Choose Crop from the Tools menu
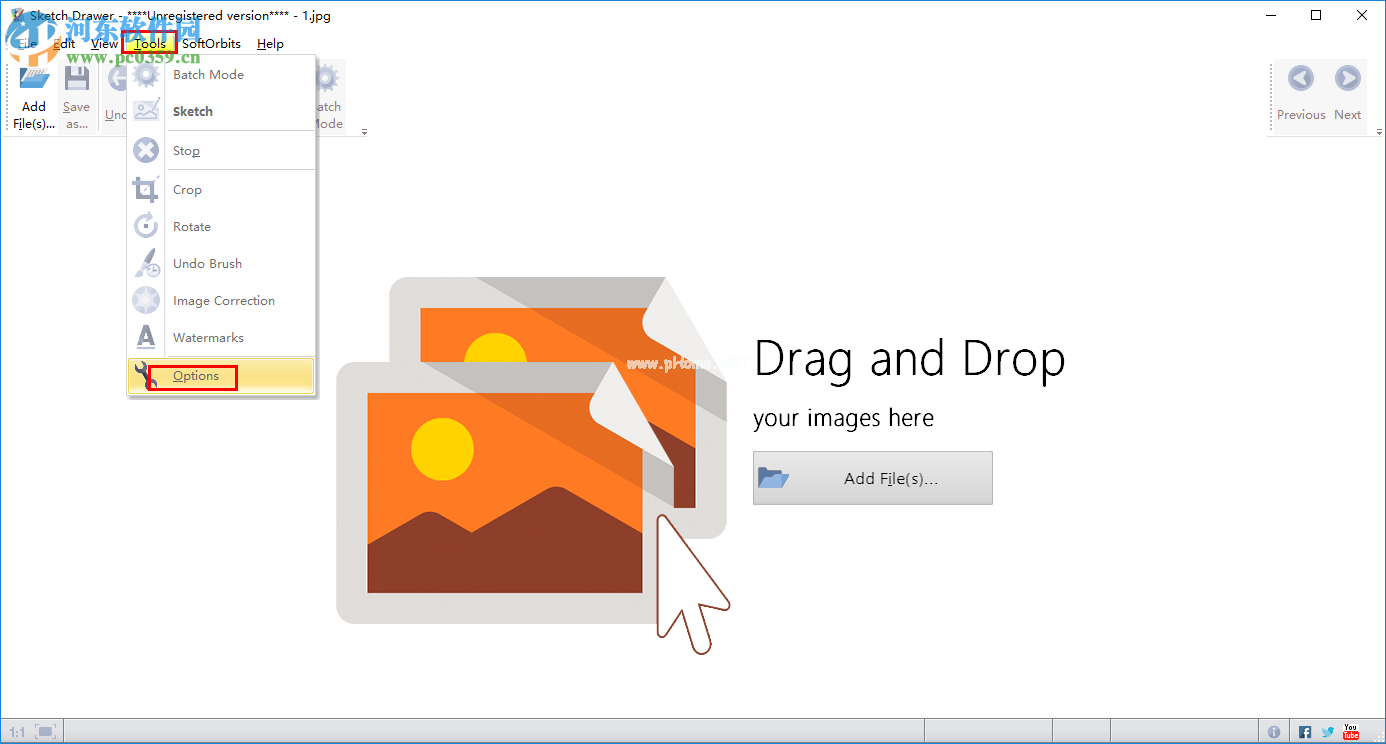The height and width of the screenshot is (744, 1386). (187, 190)
